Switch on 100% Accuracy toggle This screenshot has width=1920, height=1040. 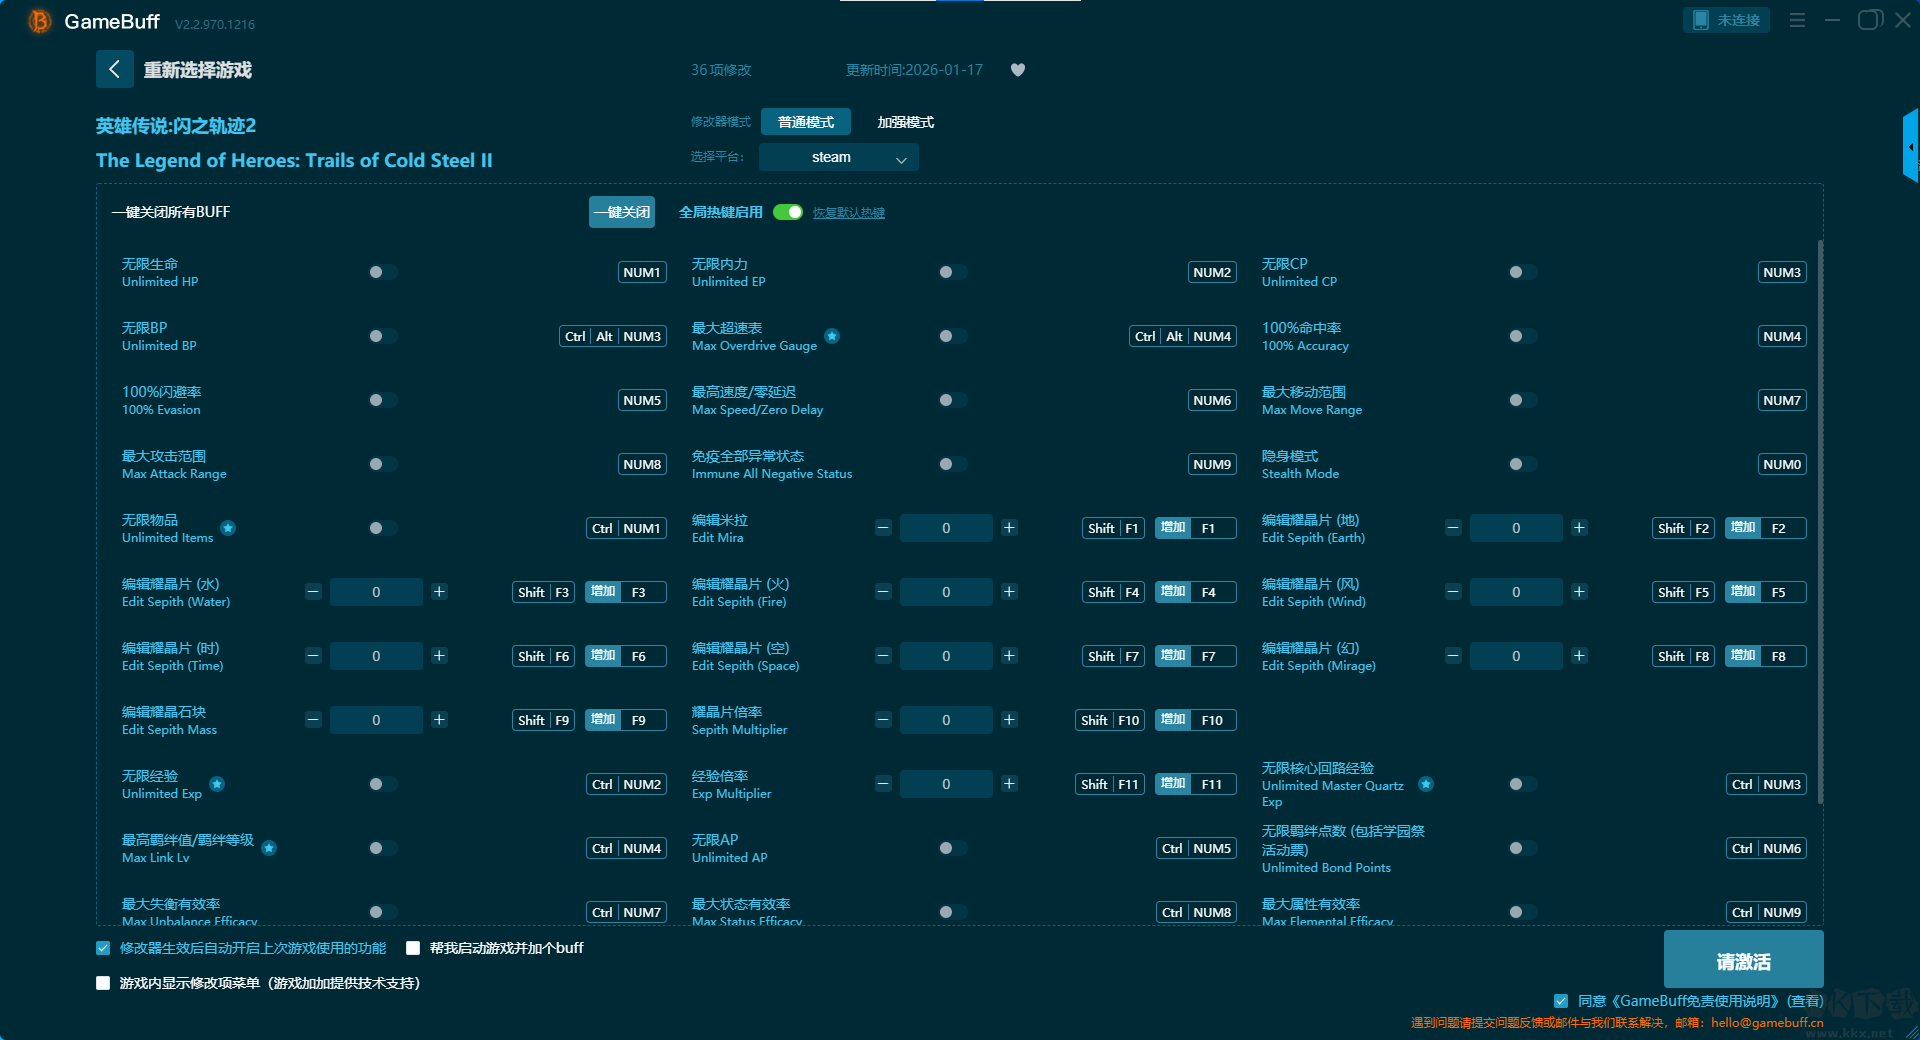coord(1522,336)
